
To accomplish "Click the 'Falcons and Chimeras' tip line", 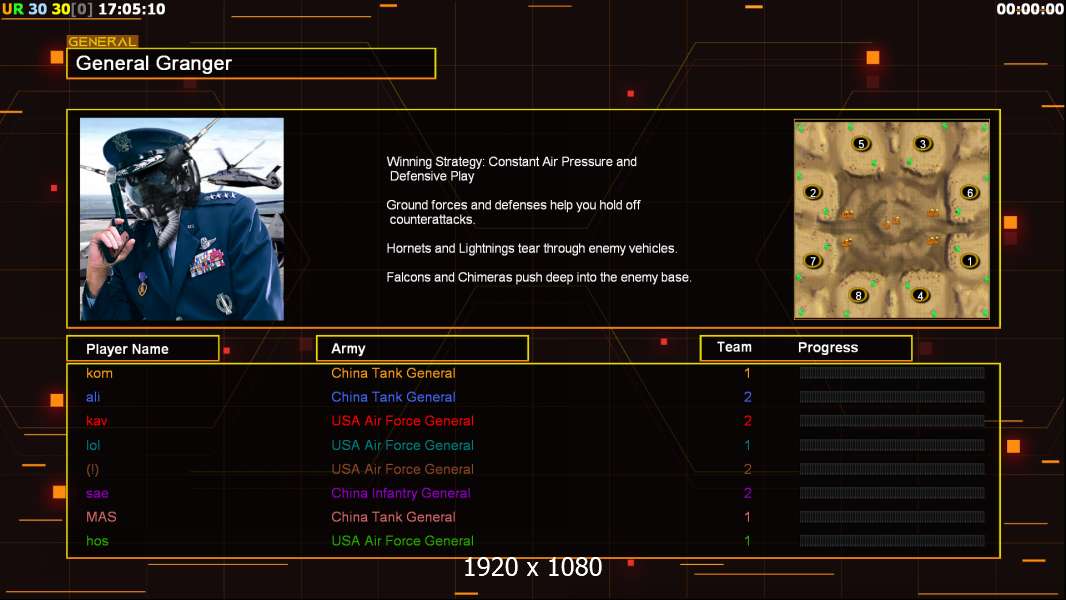I will coord(538,277).
